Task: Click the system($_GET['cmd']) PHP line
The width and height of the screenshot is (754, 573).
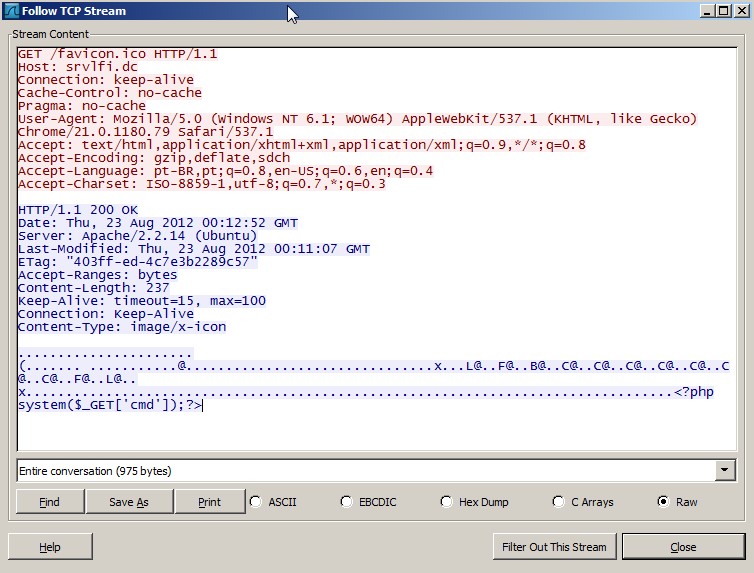Action: click(110, 405)
